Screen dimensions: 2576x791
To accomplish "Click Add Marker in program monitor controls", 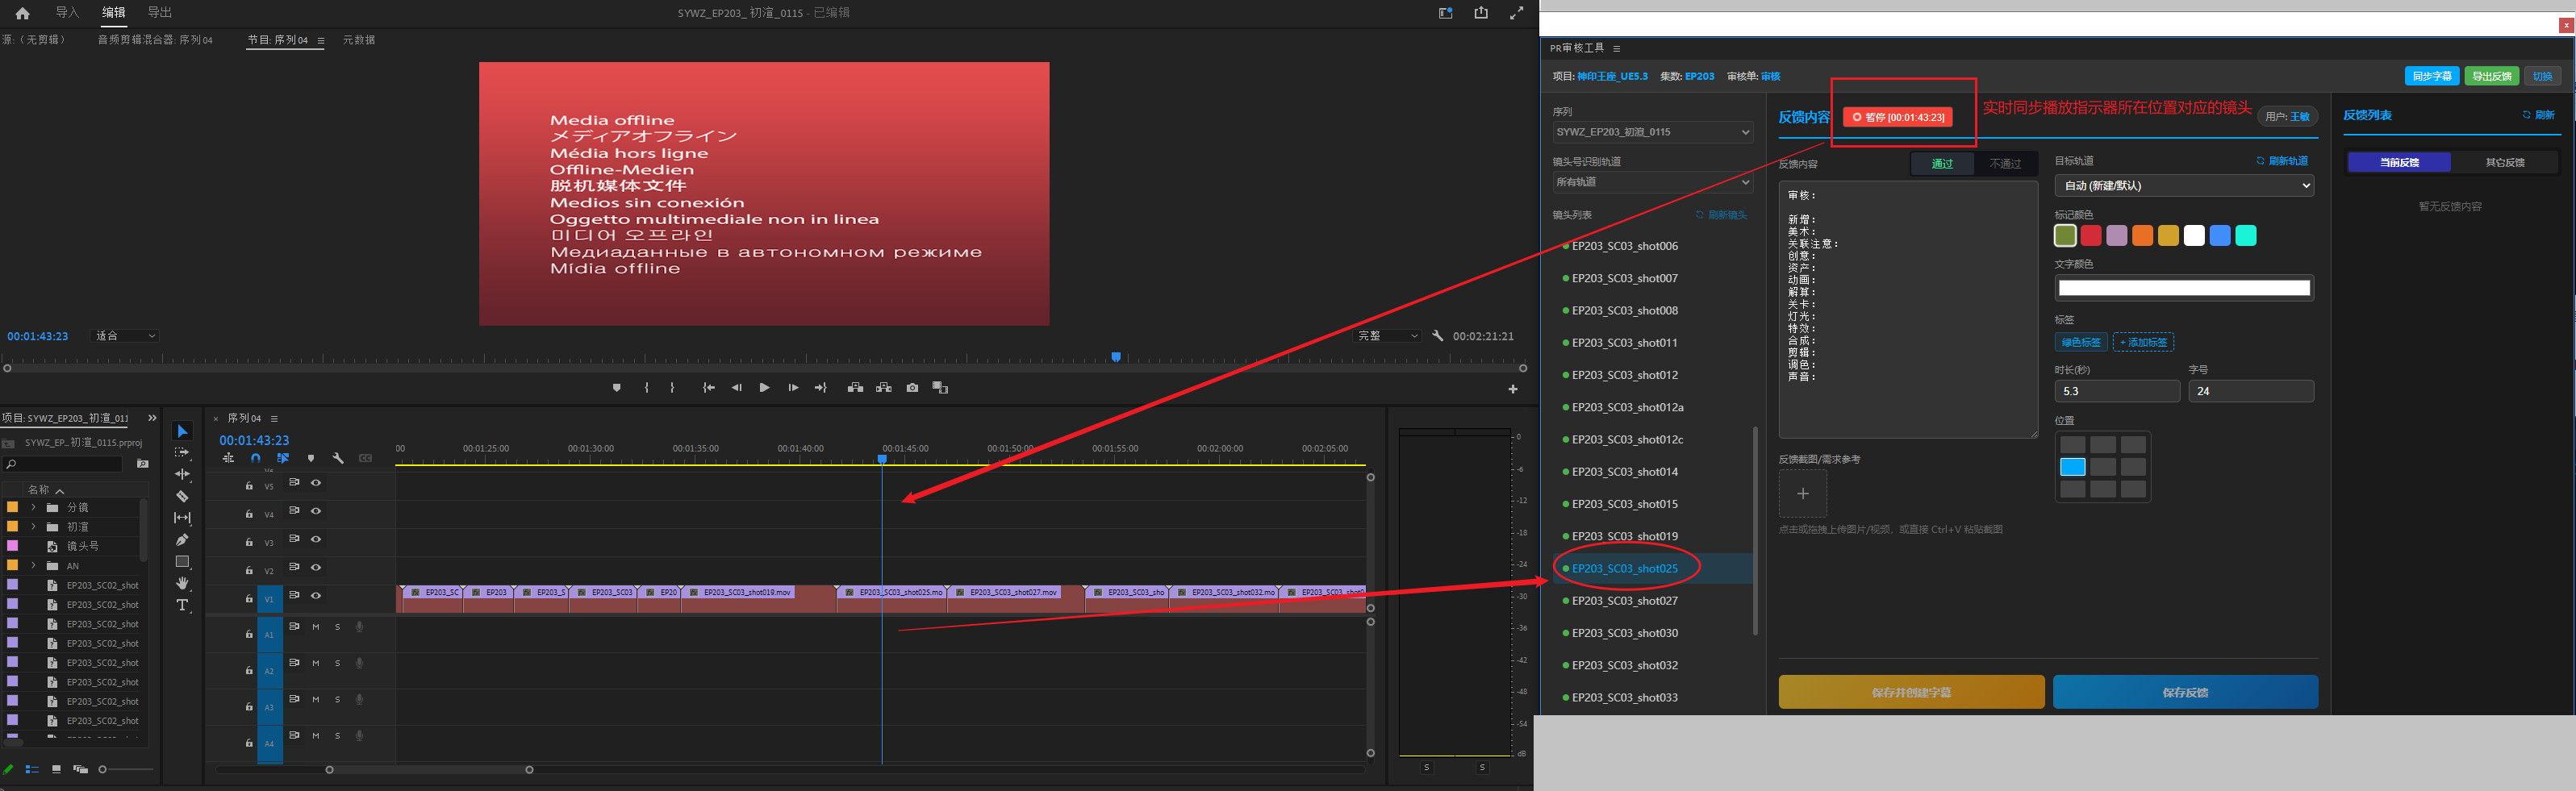I will tap(616, 388).
